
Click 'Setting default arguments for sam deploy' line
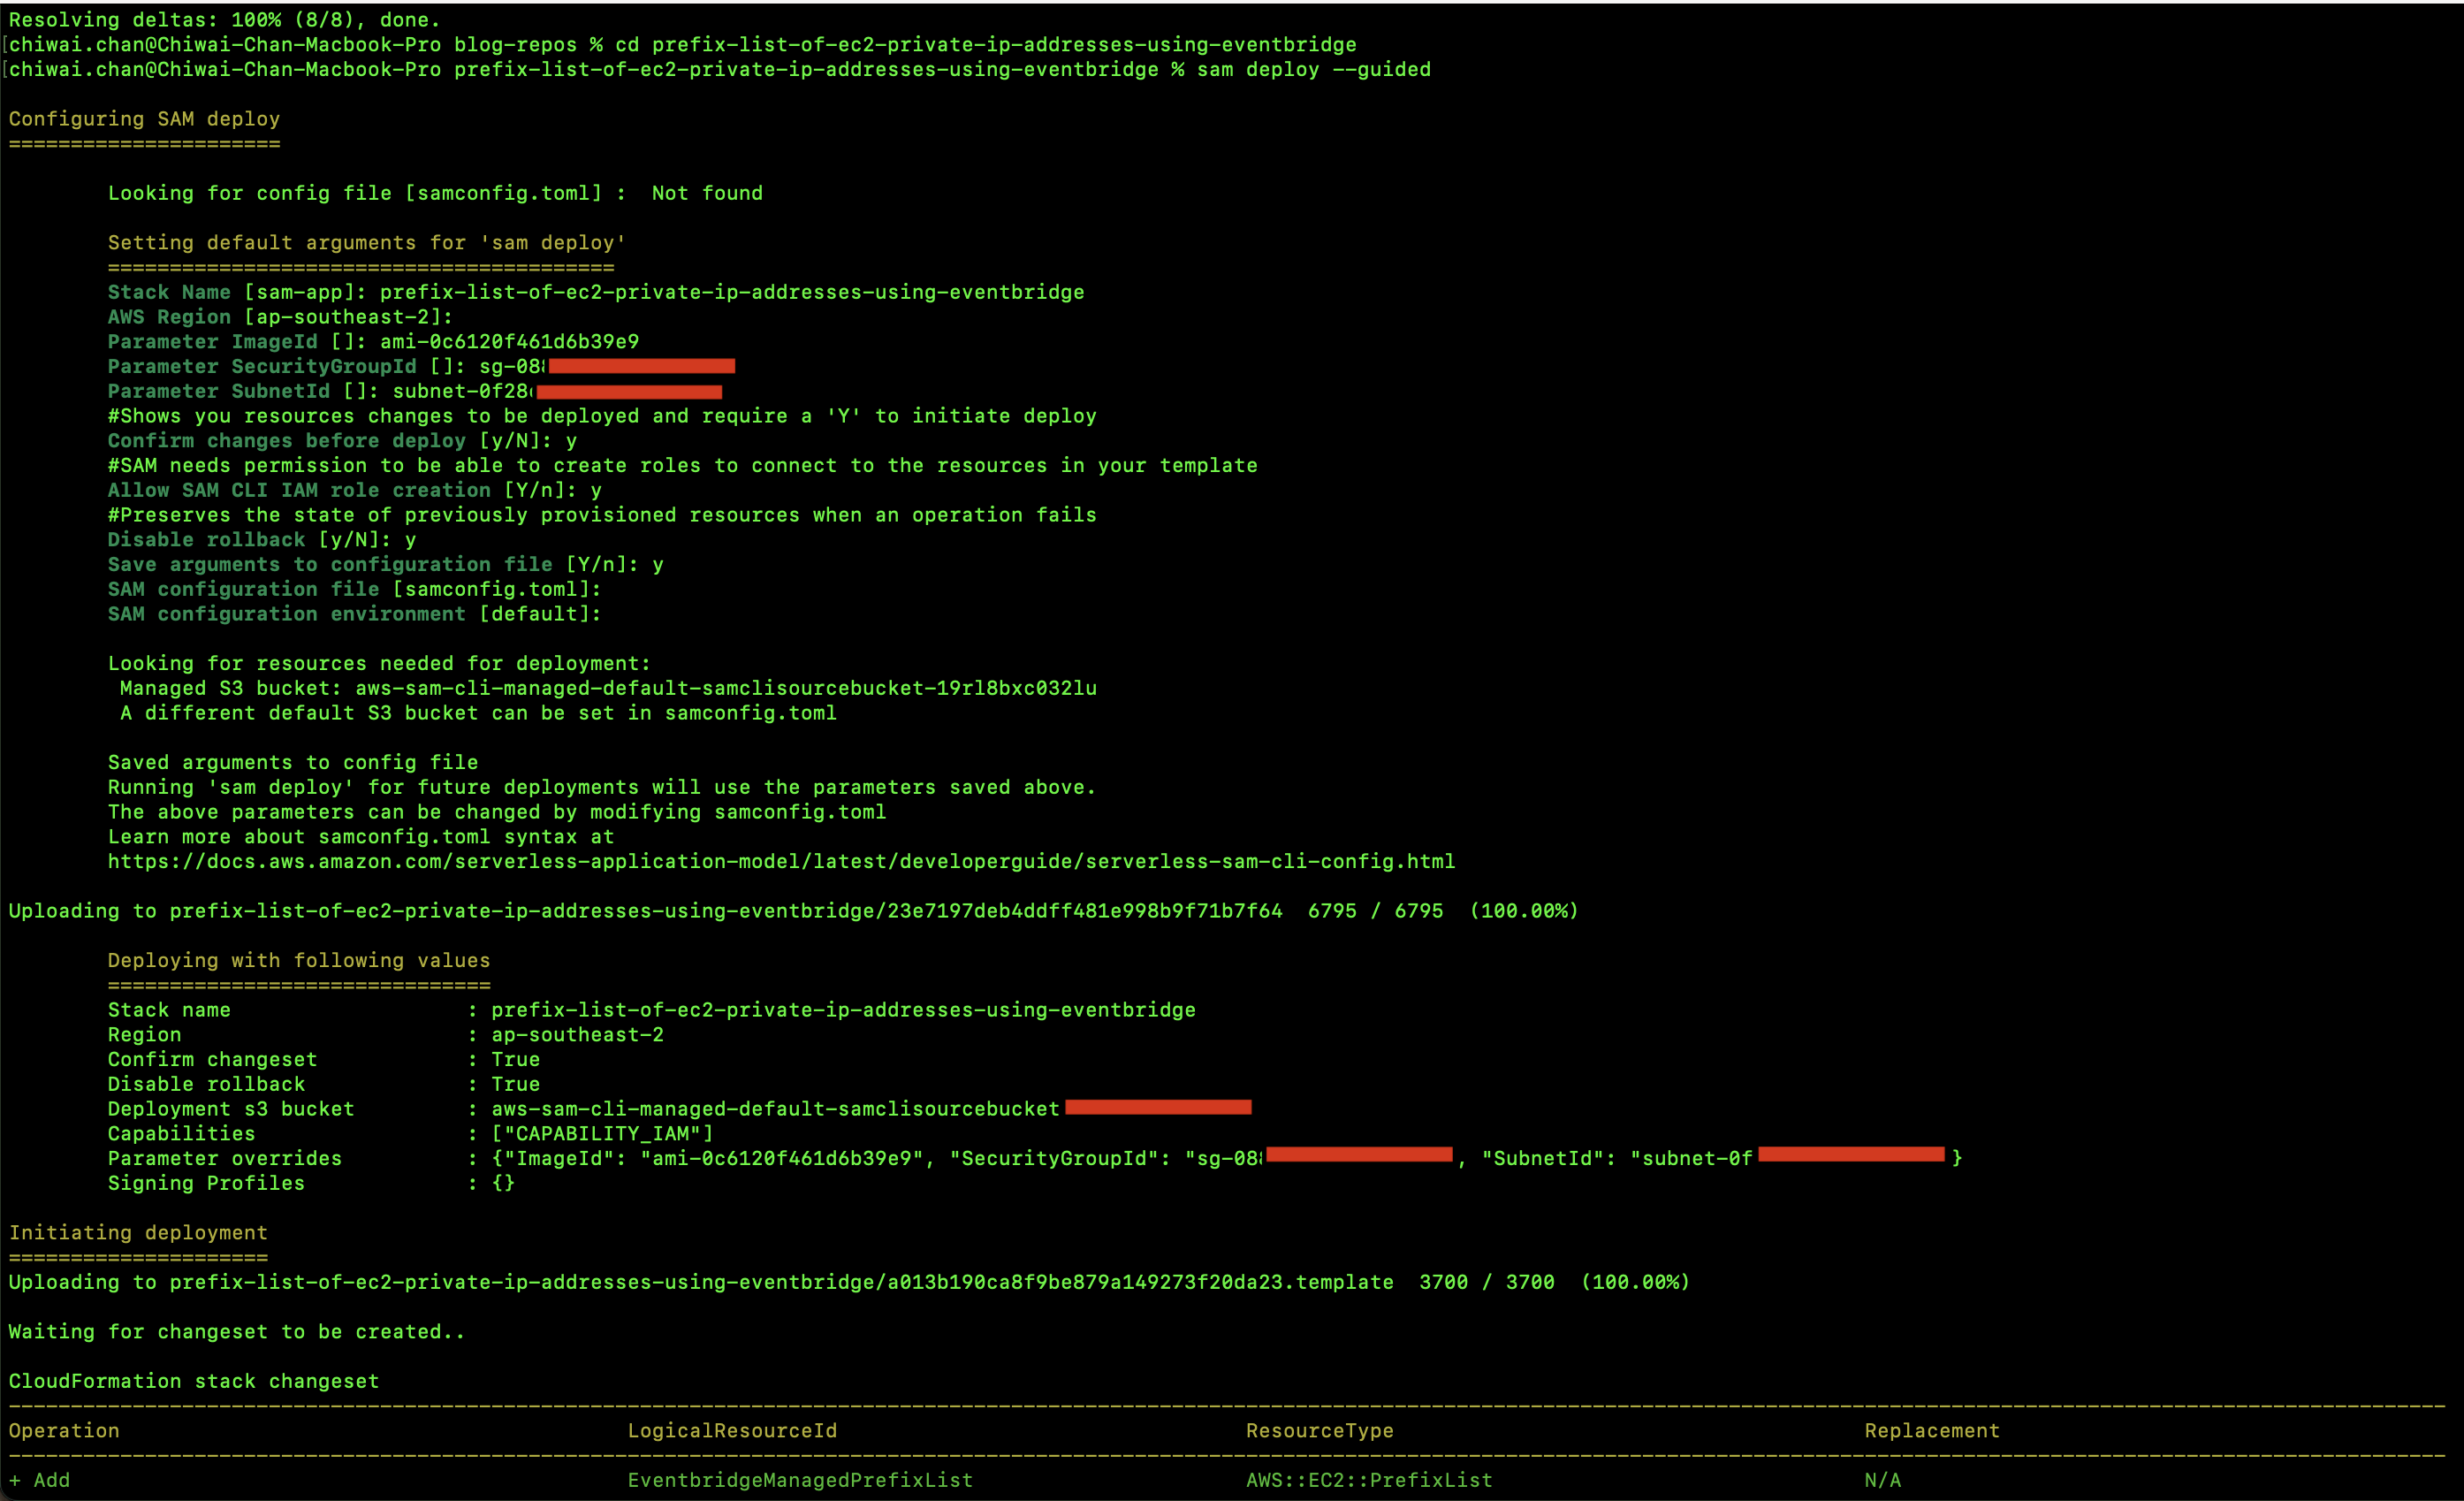pos(367,243)
